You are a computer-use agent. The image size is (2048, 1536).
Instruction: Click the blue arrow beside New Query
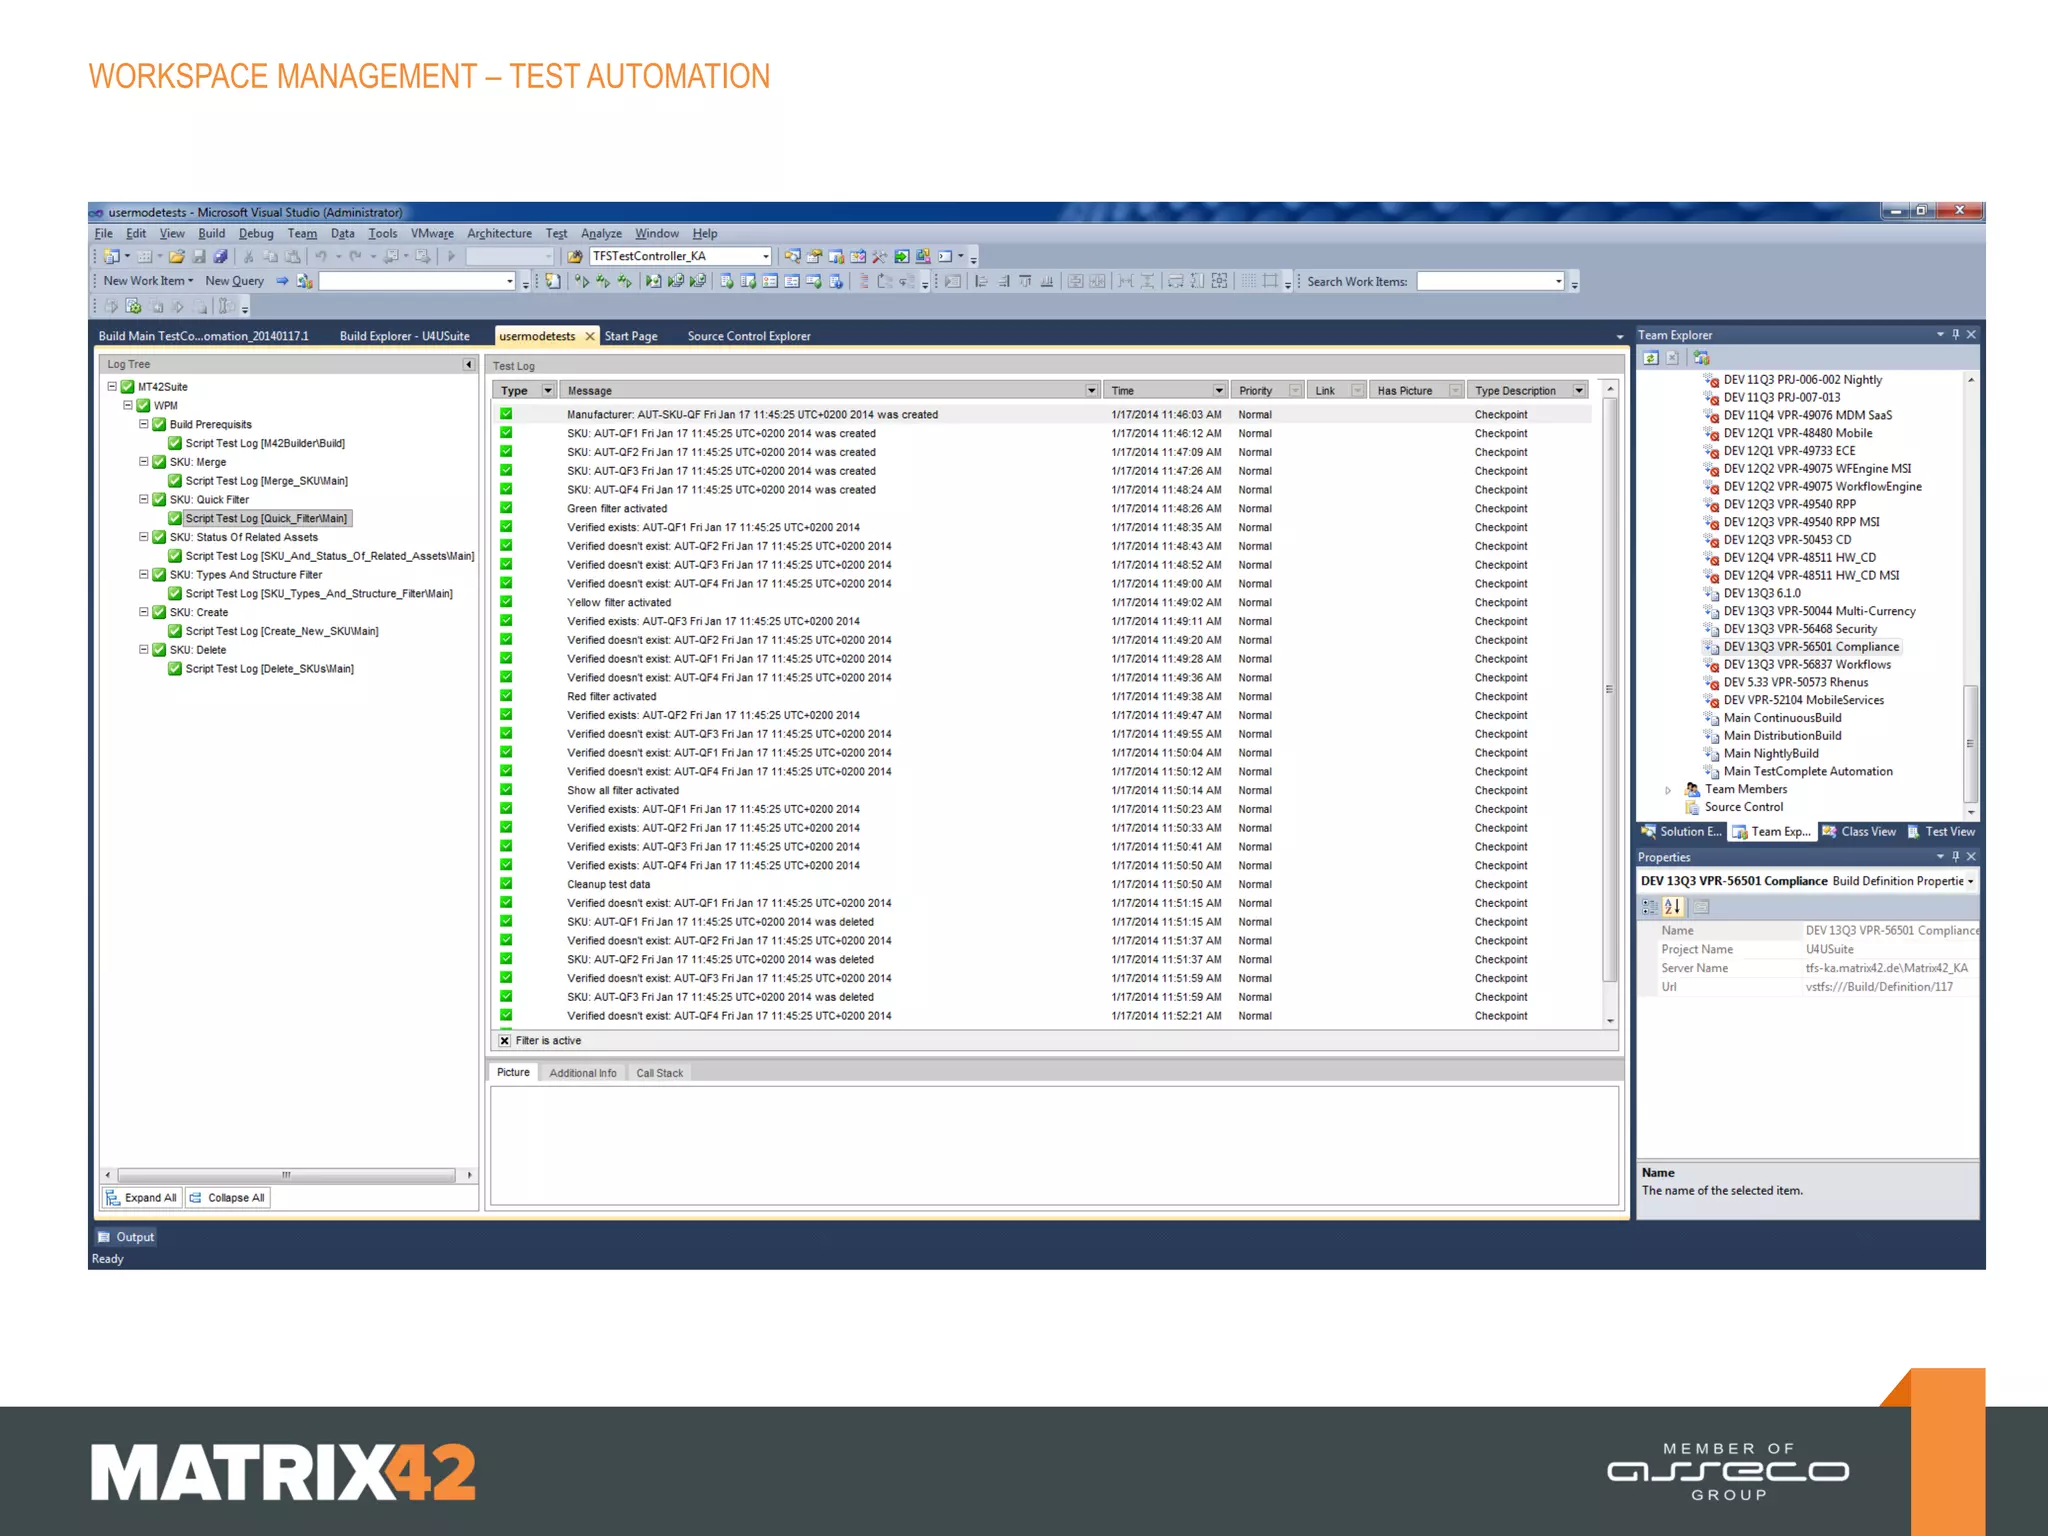pyautogui.click(x=282, y=282)
